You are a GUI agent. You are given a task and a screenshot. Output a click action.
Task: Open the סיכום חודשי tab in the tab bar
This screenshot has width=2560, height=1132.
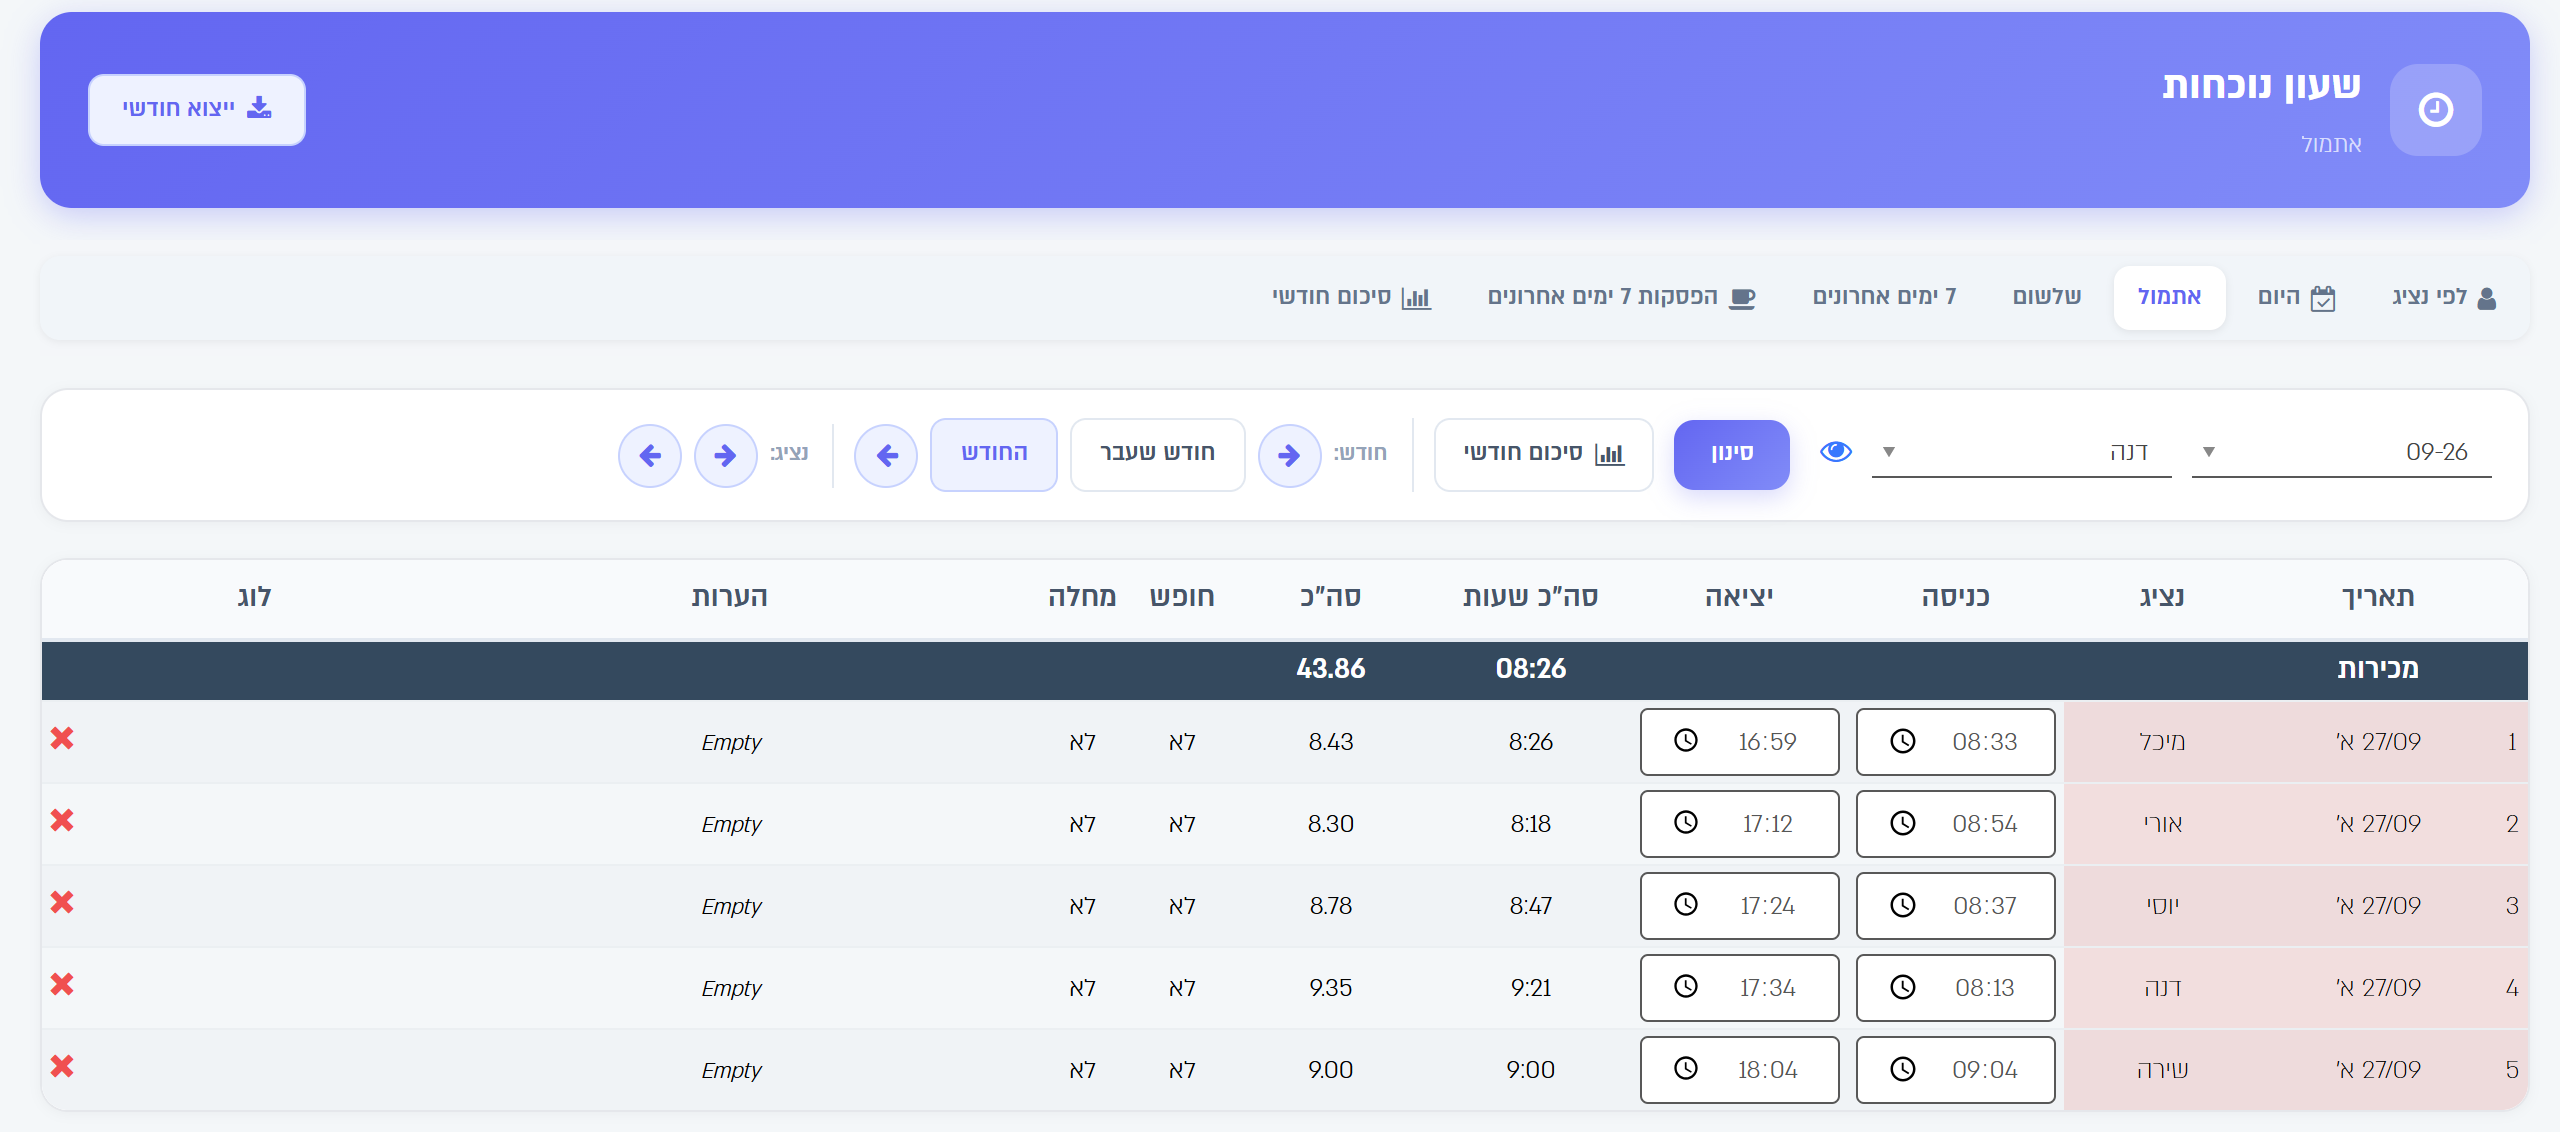1351,297
